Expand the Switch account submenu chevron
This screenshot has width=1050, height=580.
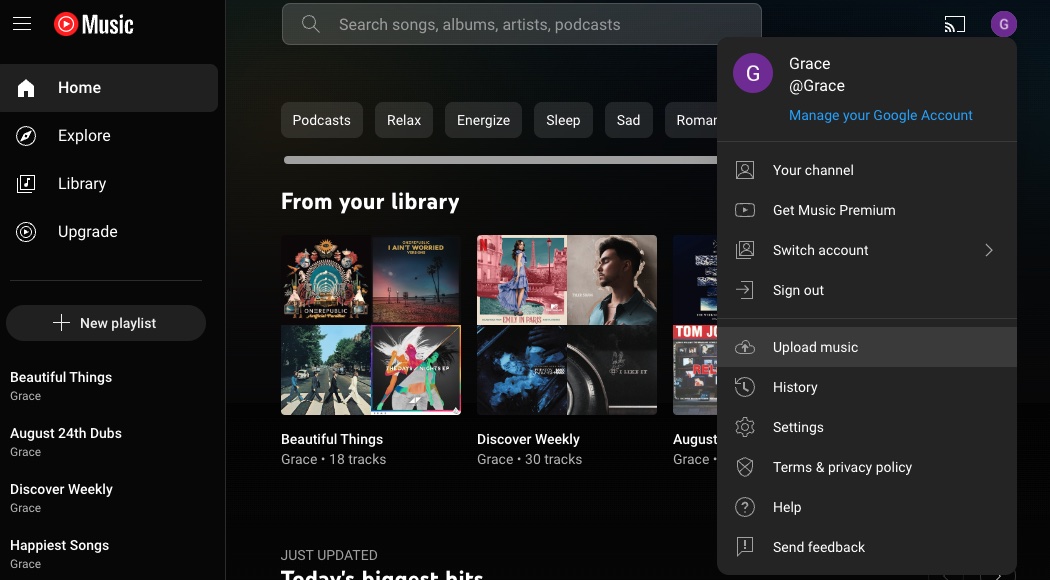(x=988, y=250)
